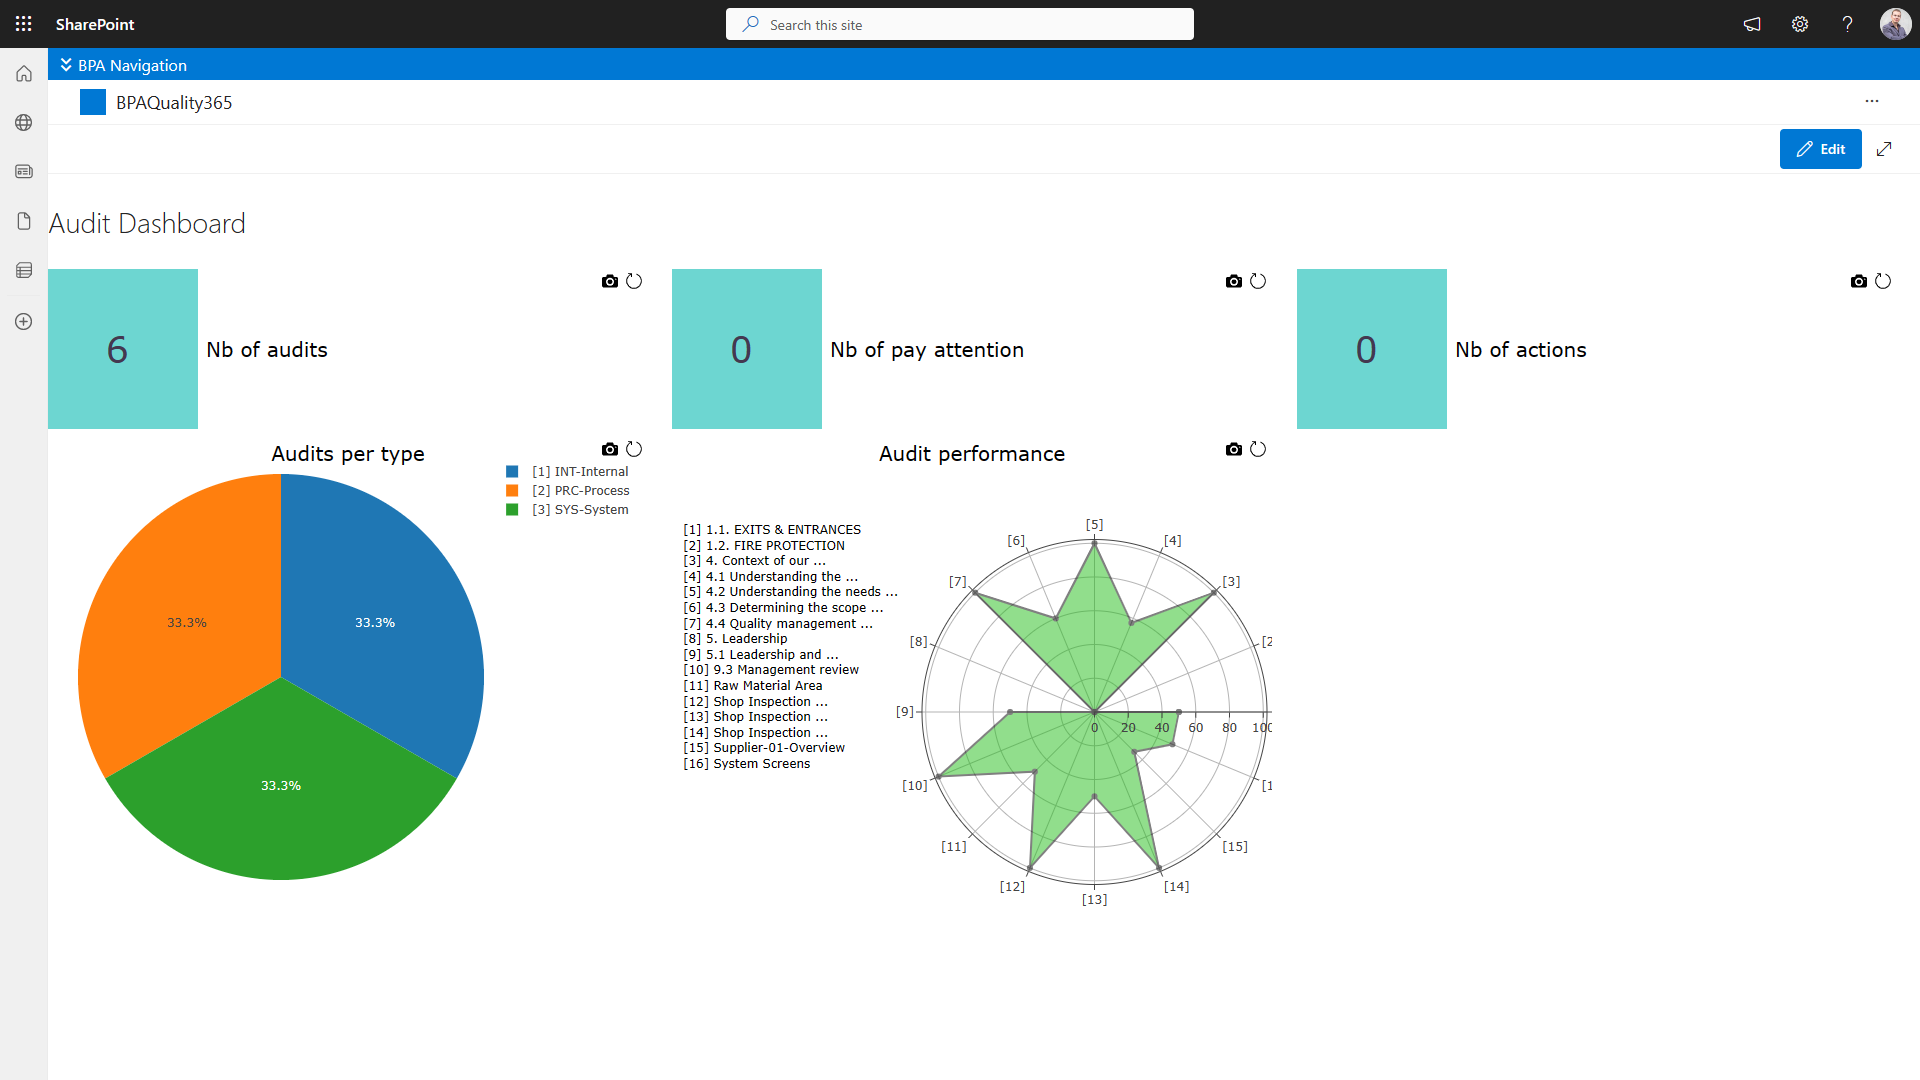This screenshot has height=1080, width=1920.
Task: Click the search this site field
Action: (x=960, y=24)
